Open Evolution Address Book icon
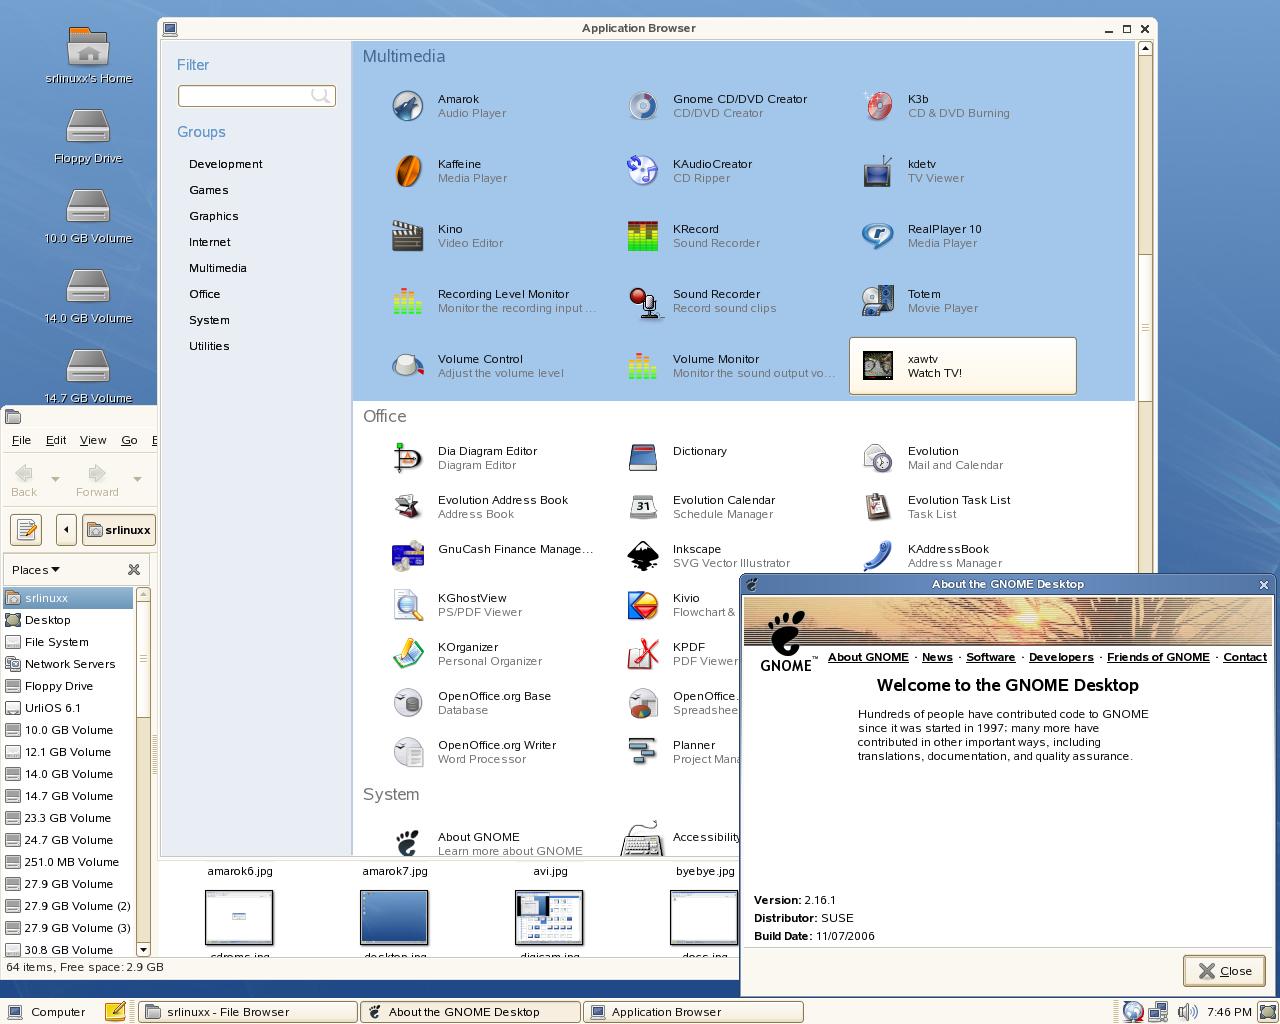The image size is (1280, 1024). [407, 507]
